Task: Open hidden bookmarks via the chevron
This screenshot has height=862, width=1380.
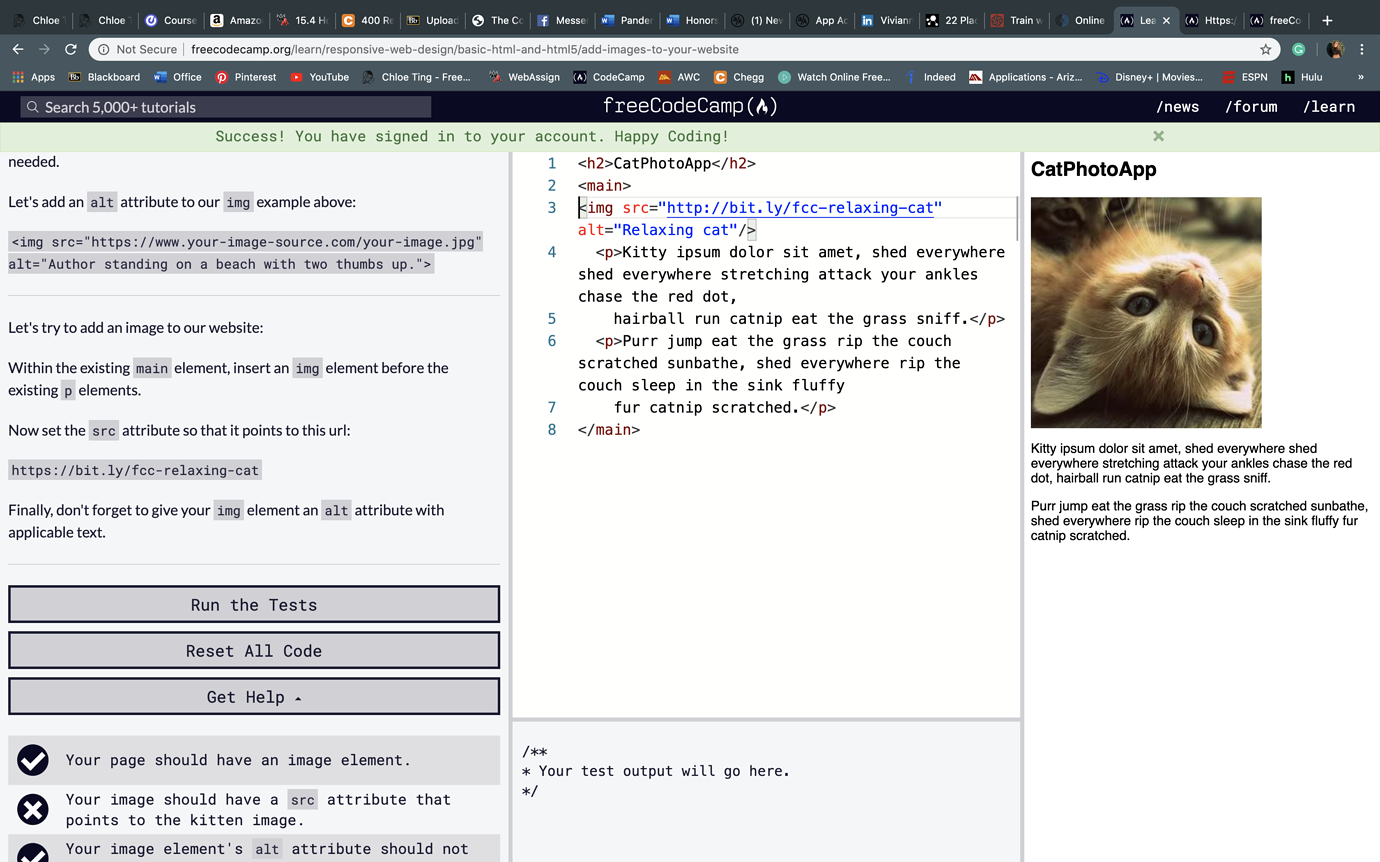Action: click(x=1359, y=76)
